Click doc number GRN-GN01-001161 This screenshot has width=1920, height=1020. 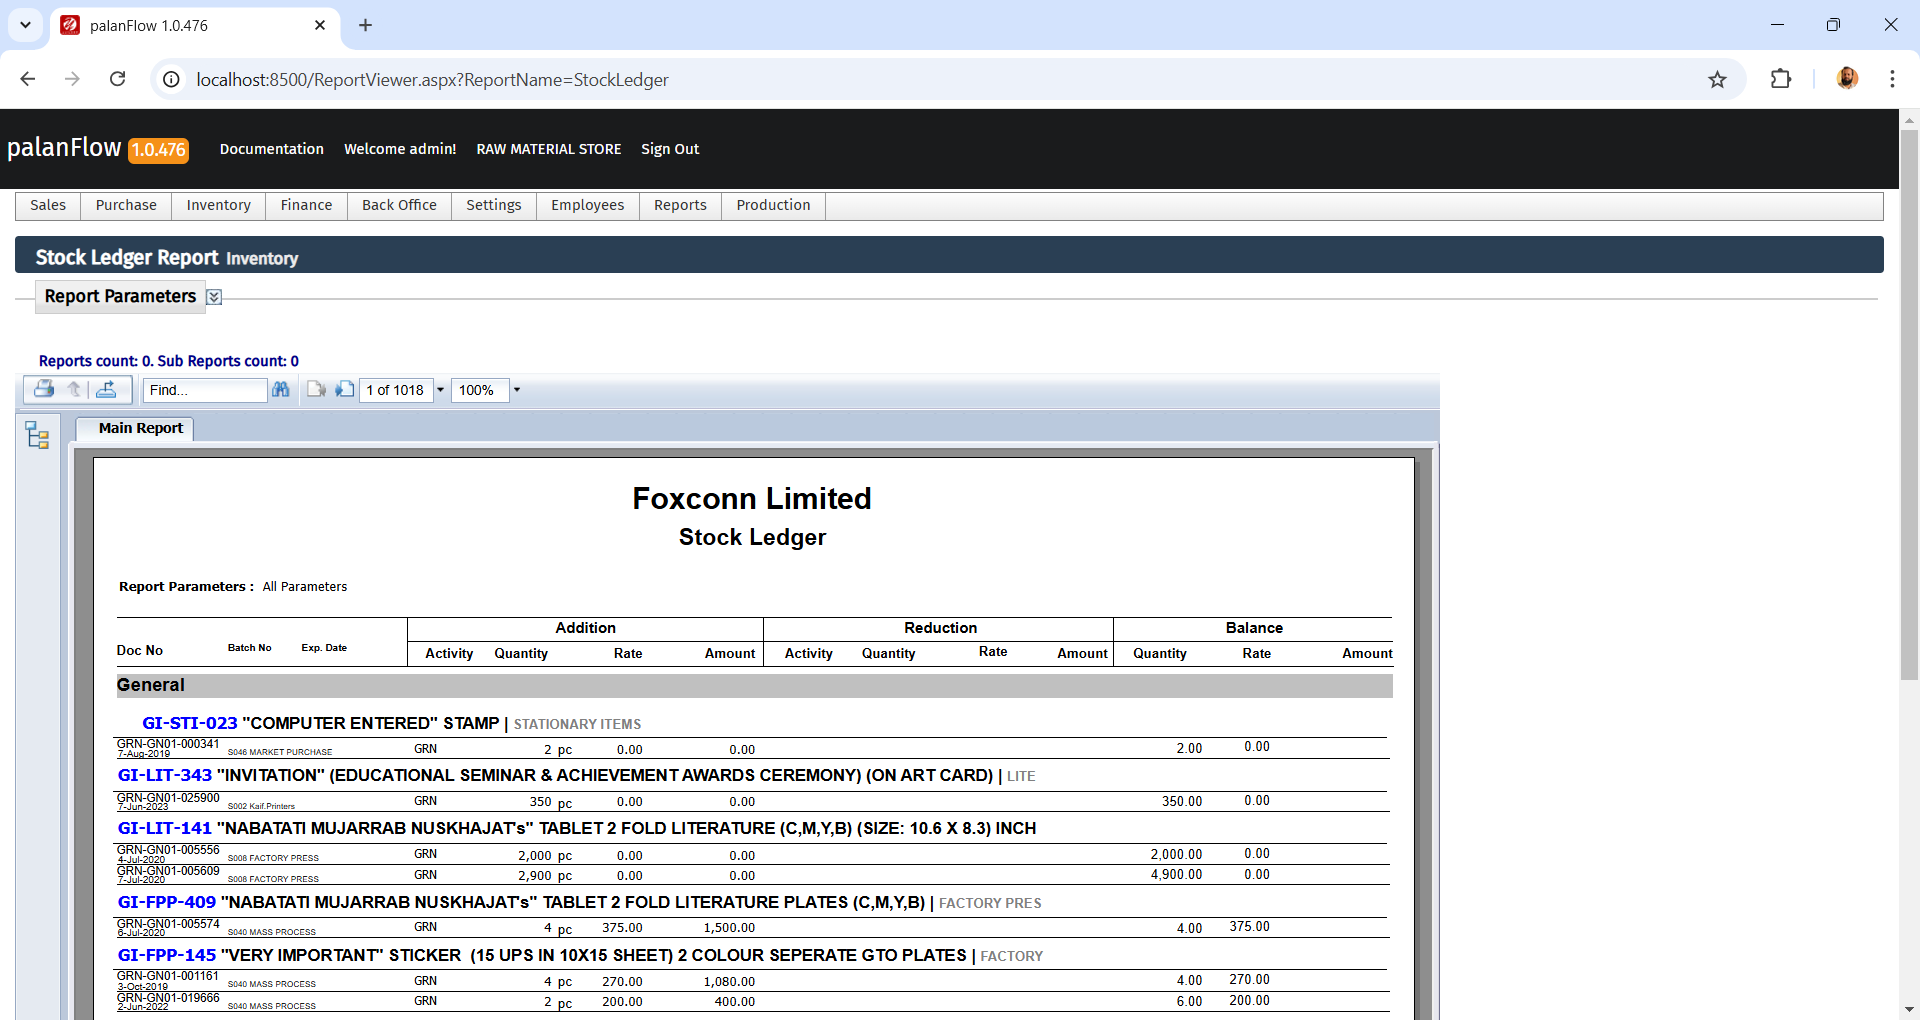click(168, 976)
